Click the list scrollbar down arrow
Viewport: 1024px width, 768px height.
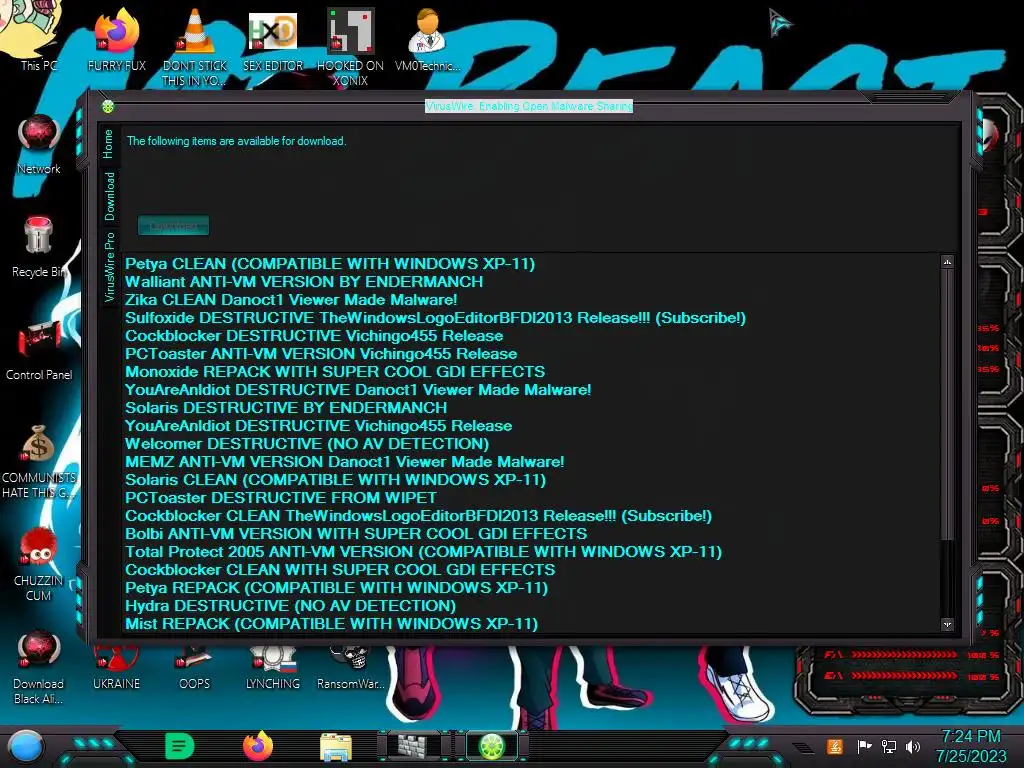coord(948,624)
